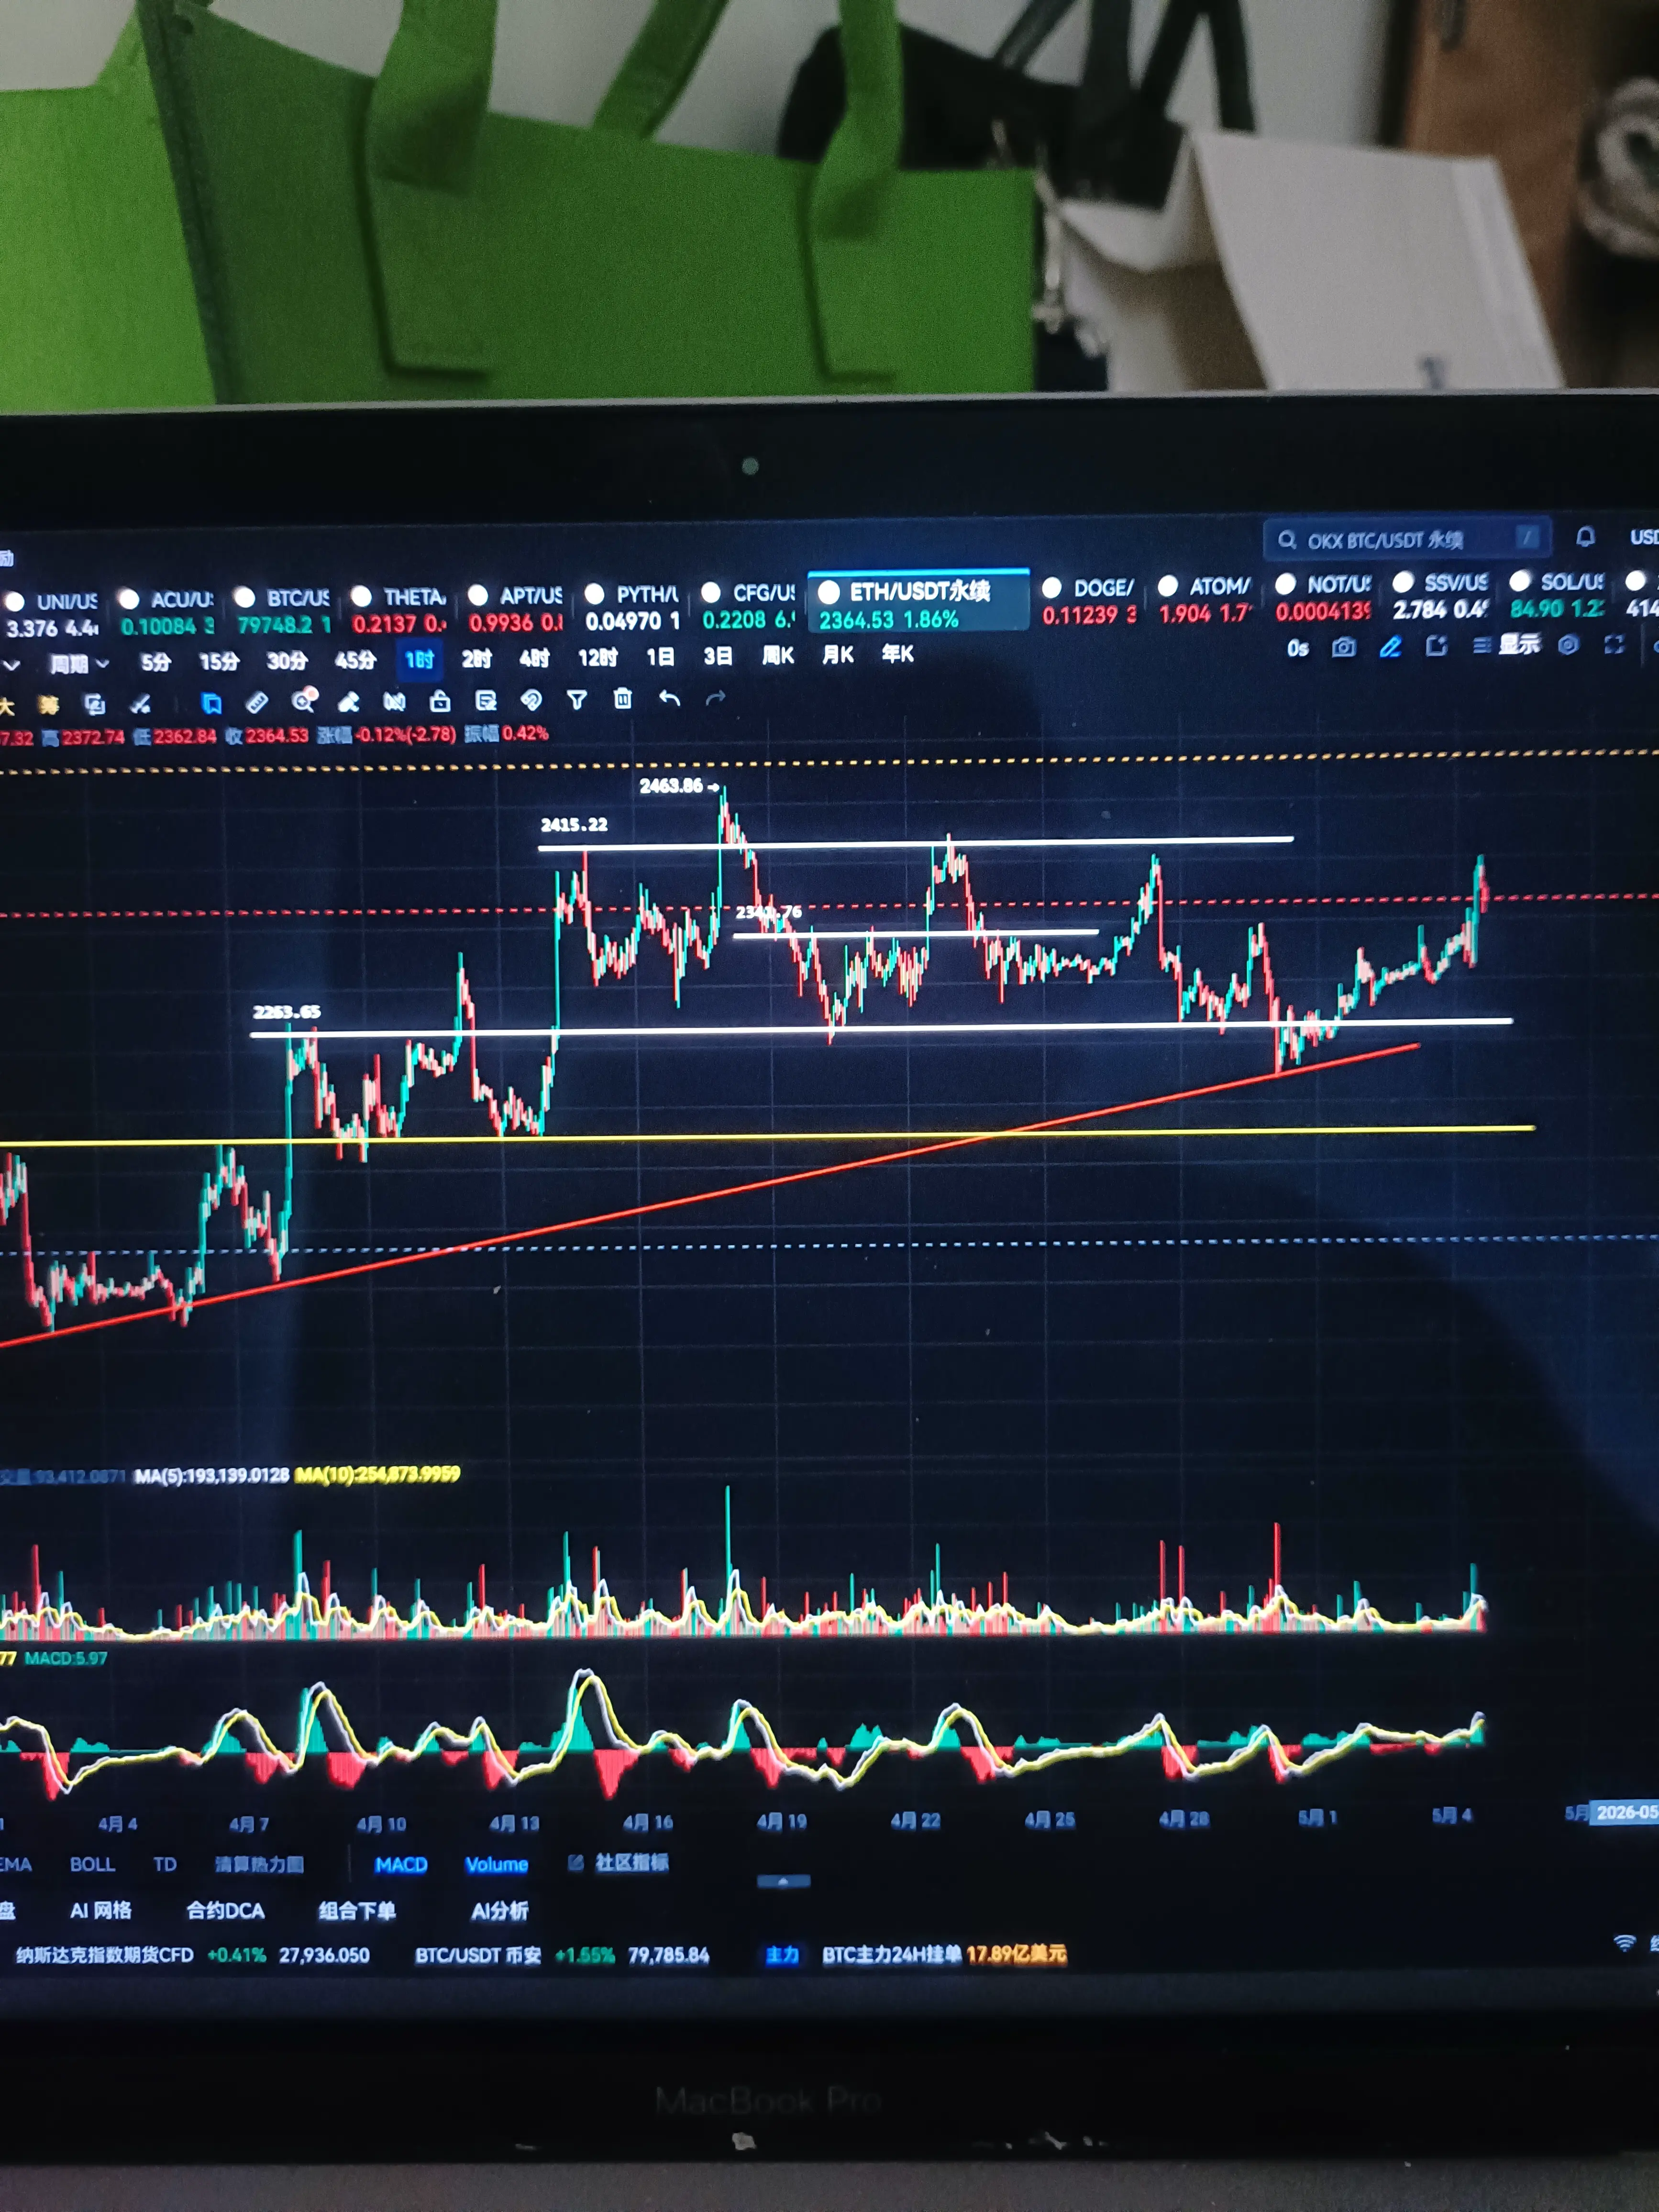Take a chart snapshot with camera icon

pyautogui.click(x=1344, y=647)
